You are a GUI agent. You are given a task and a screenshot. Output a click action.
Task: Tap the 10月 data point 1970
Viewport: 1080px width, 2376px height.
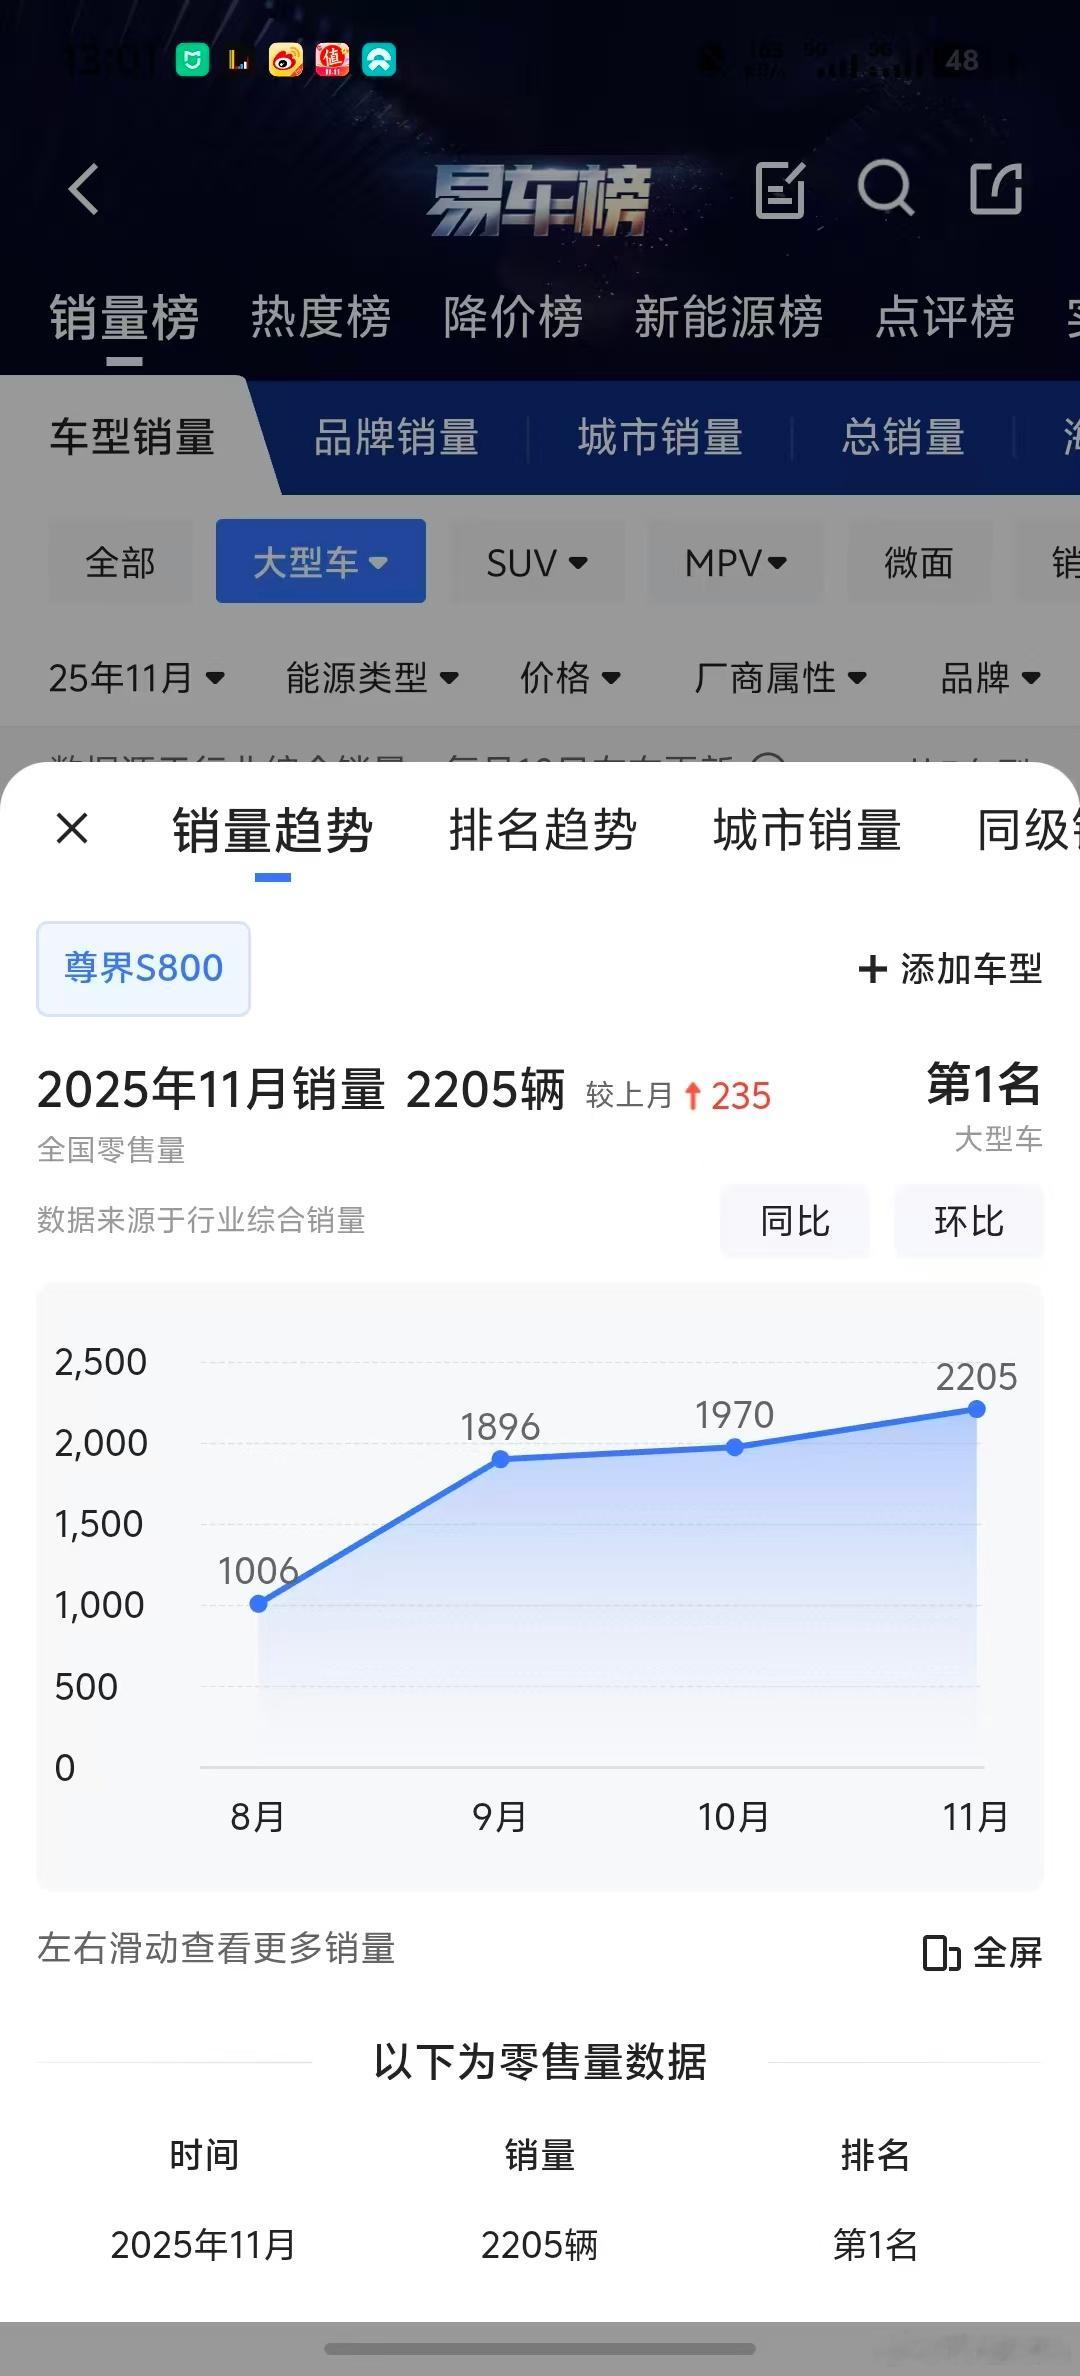[735, 1447]
